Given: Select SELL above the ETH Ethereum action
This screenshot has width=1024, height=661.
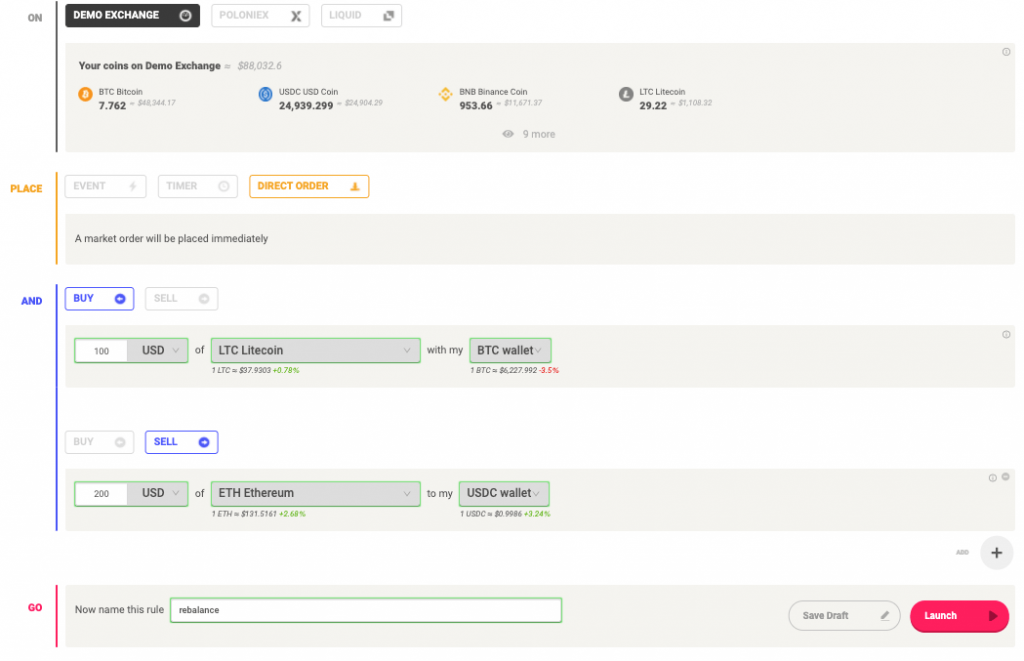Looking at the screenshot, I should click(181, 442).
